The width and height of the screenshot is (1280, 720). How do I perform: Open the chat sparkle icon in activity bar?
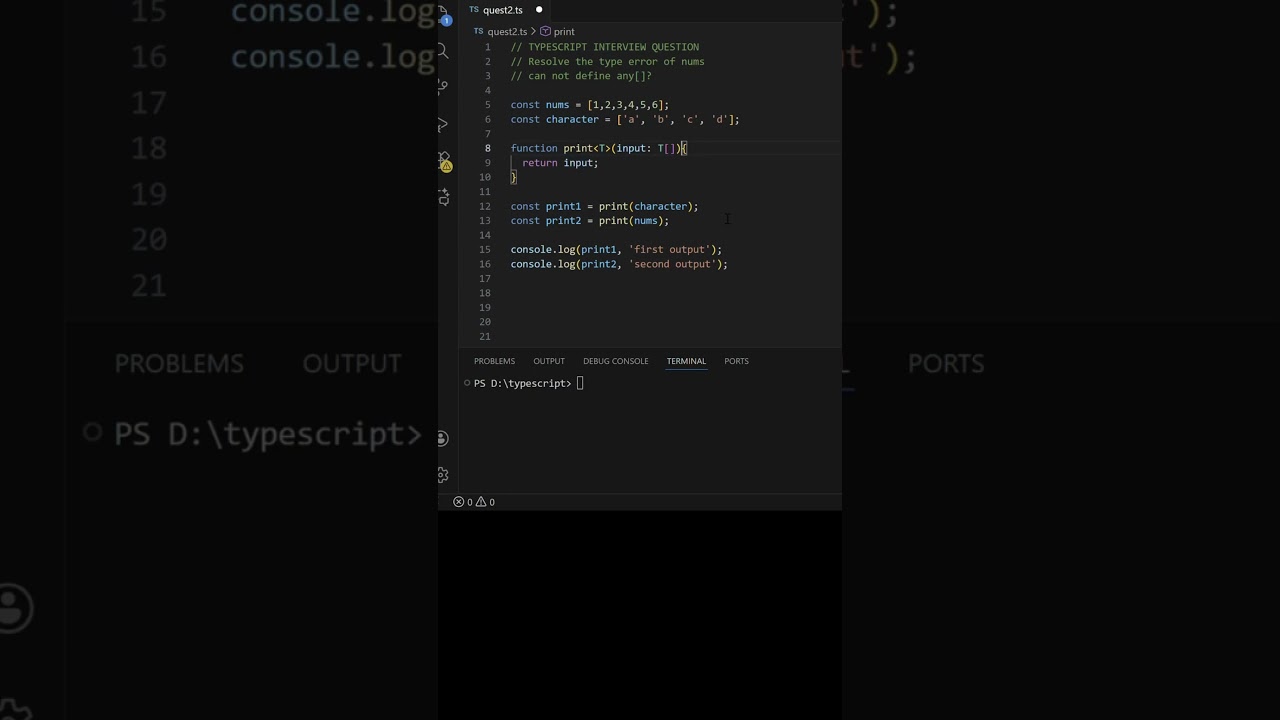point(444,197)
